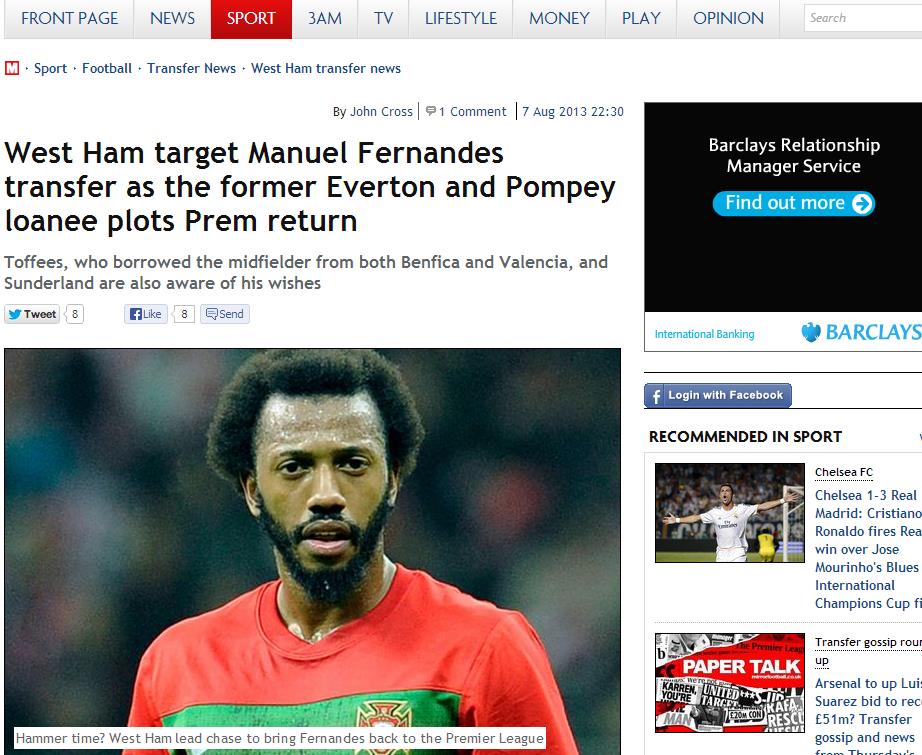Open the Cristiano Ronaldo celebration thumbnail
The height and width of the screenshot is (755, 922).
point(730,513)
